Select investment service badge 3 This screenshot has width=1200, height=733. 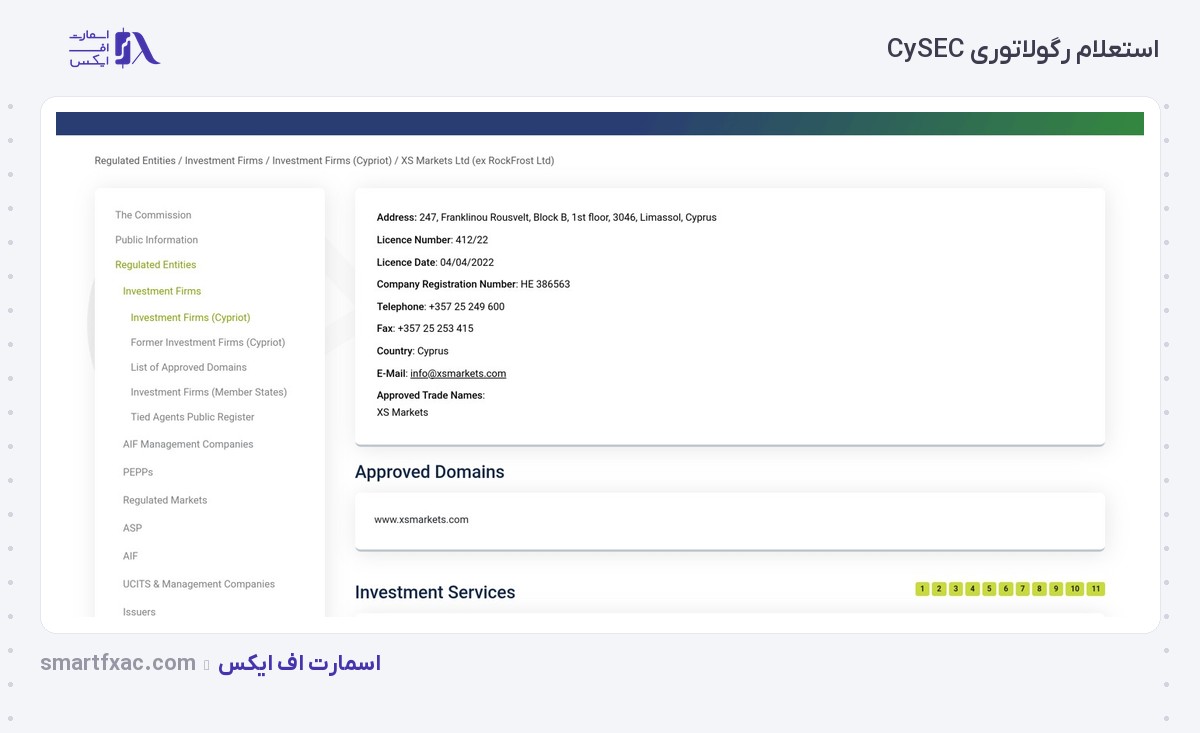click(x=956, y=589)
